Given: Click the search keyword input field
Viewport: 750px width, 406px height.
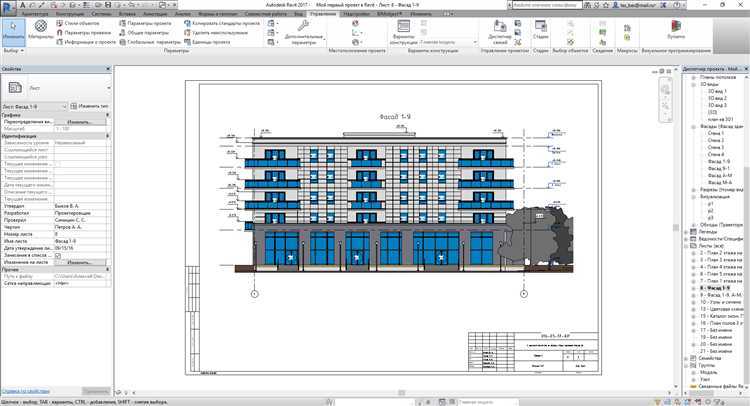Looking at the screenshot, I should 546,5.
